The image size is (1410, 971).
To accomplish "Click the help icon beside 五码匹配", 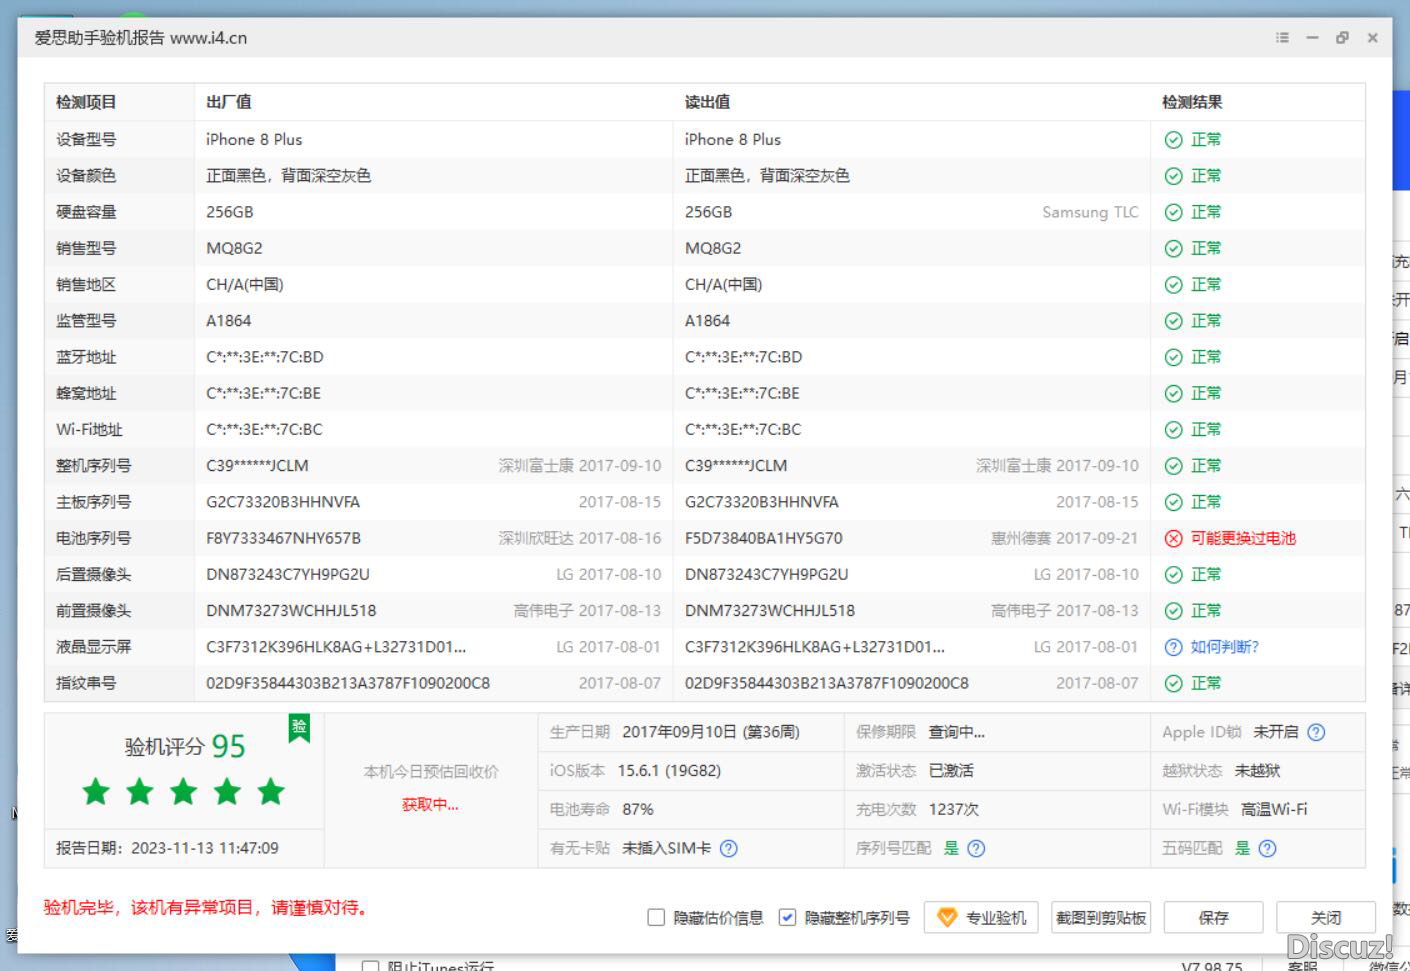I will pos(1267,848).
